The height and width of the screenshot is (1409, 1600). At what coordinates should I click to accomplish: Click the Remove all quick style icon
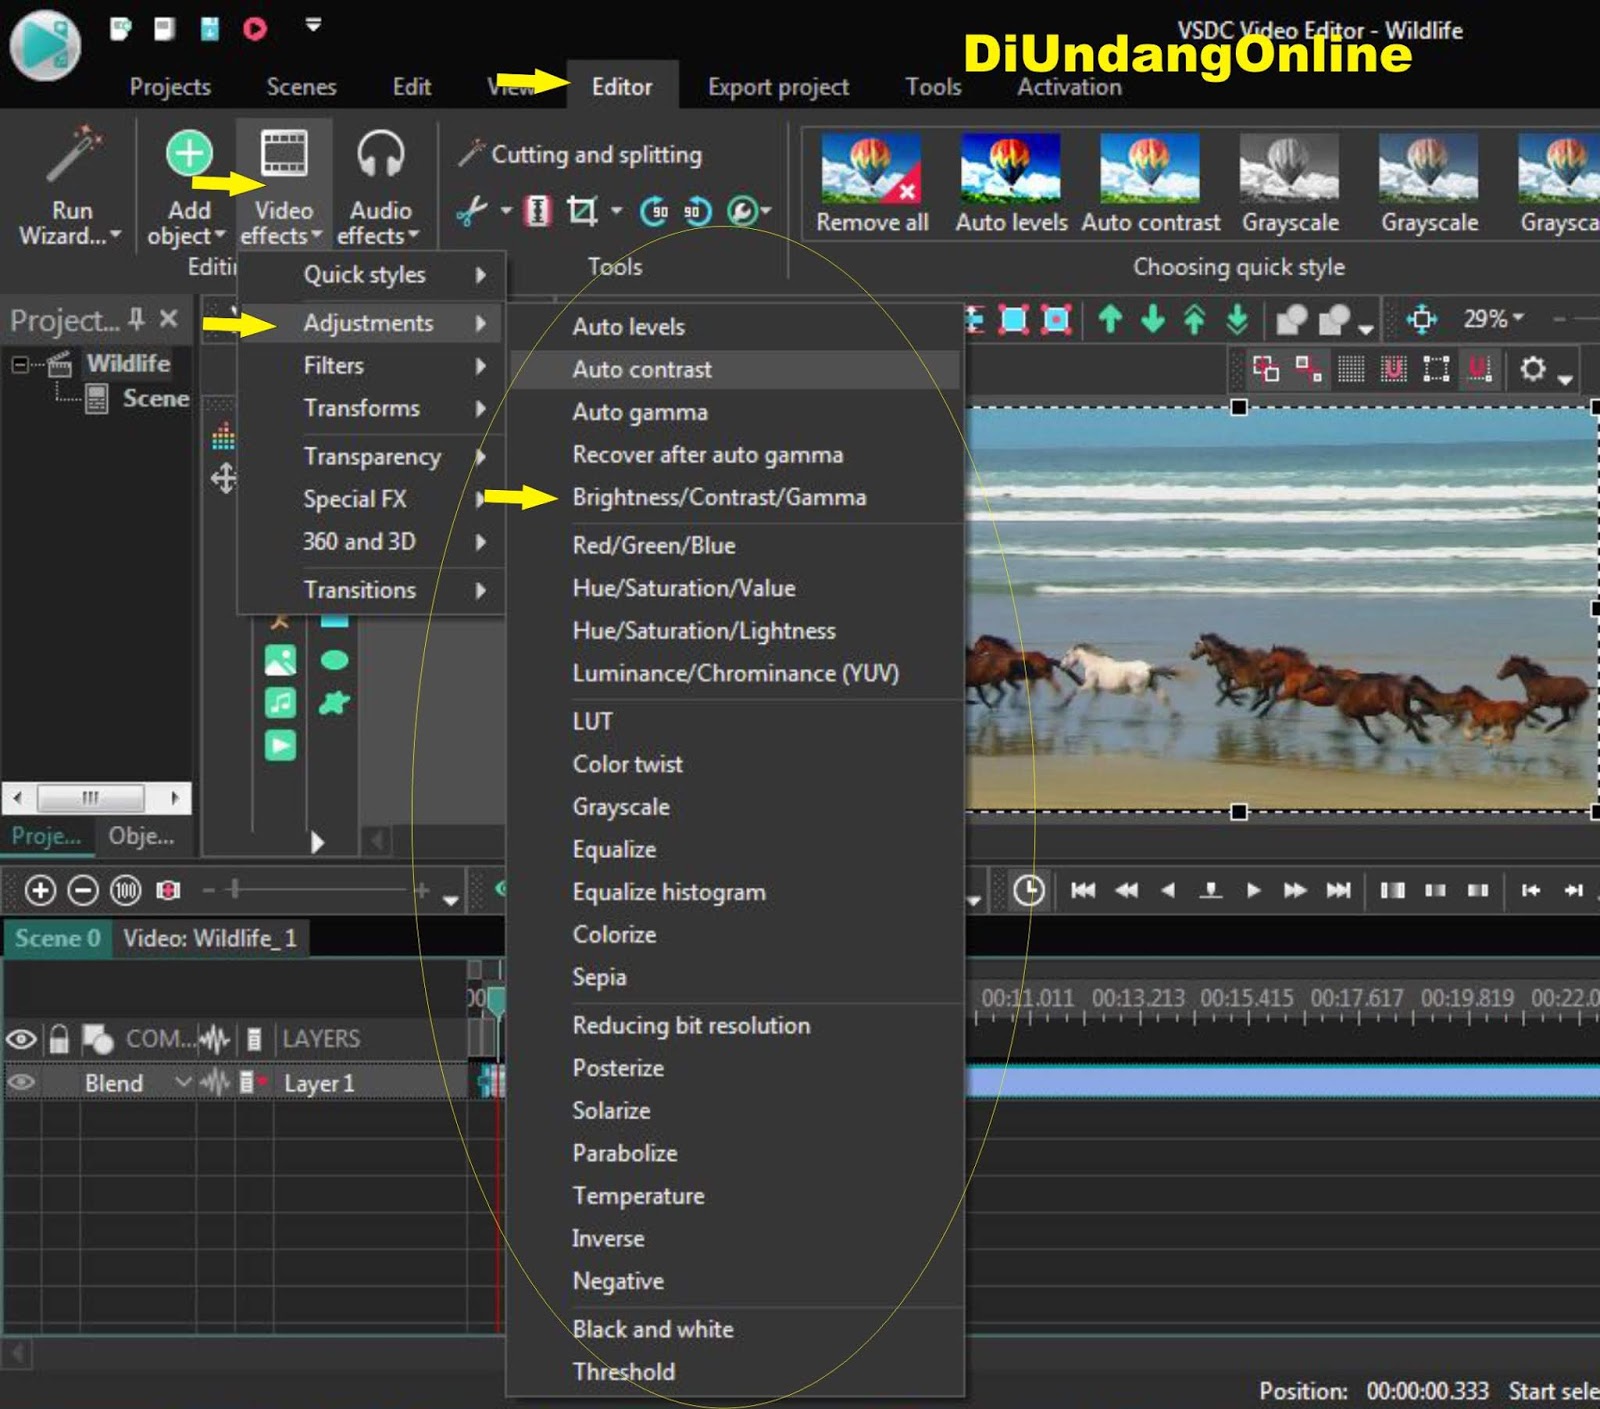coord(870,170)
